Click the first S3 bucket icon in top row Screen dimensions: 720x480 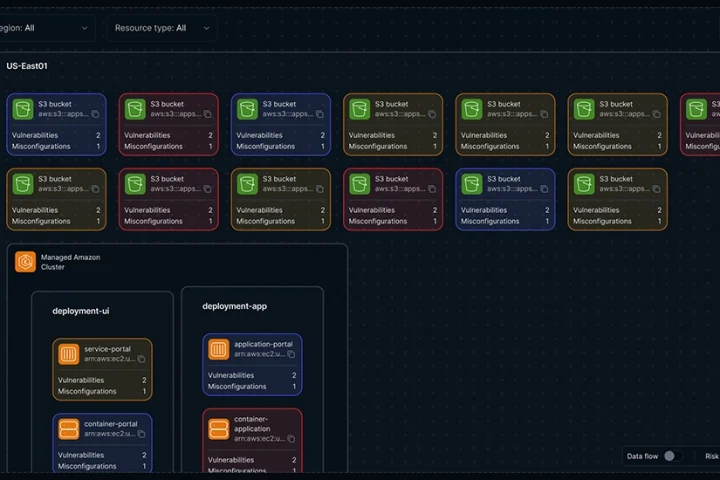coord(22,109)
